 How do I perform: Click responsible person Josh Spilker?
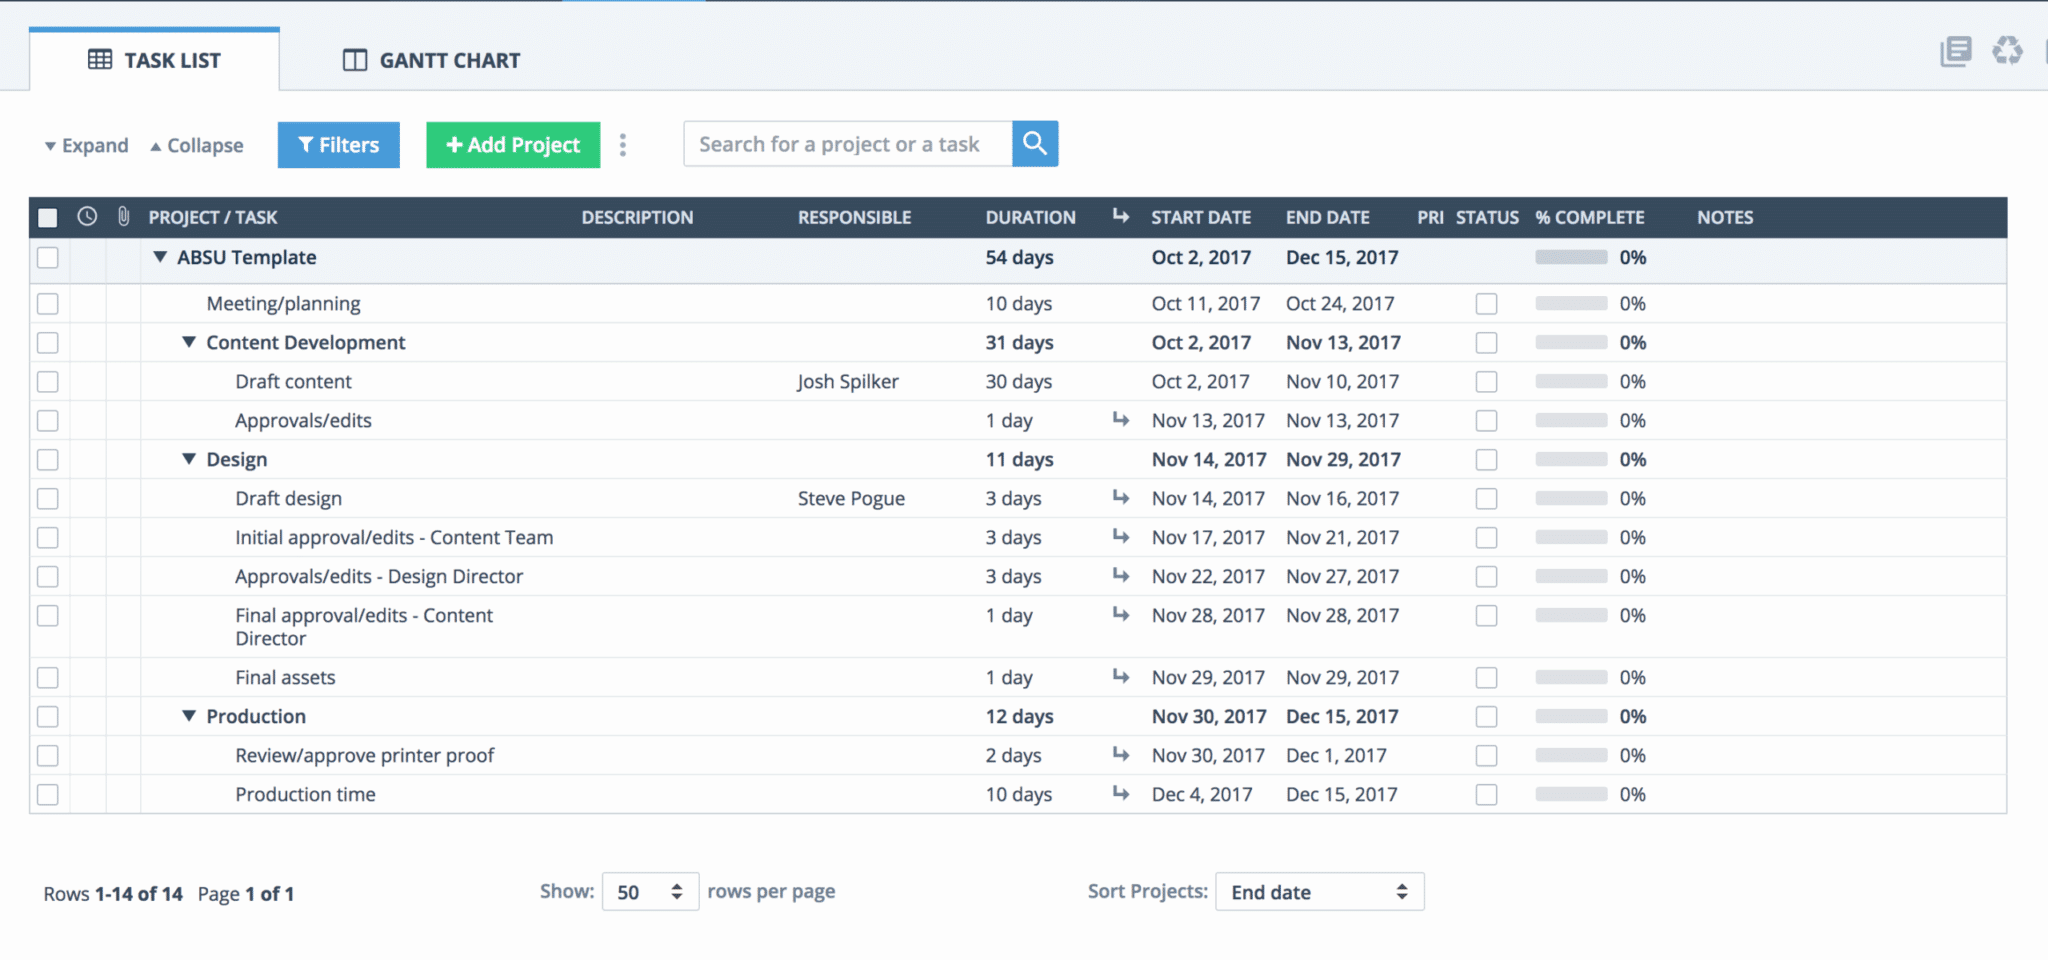click(848, 381)
